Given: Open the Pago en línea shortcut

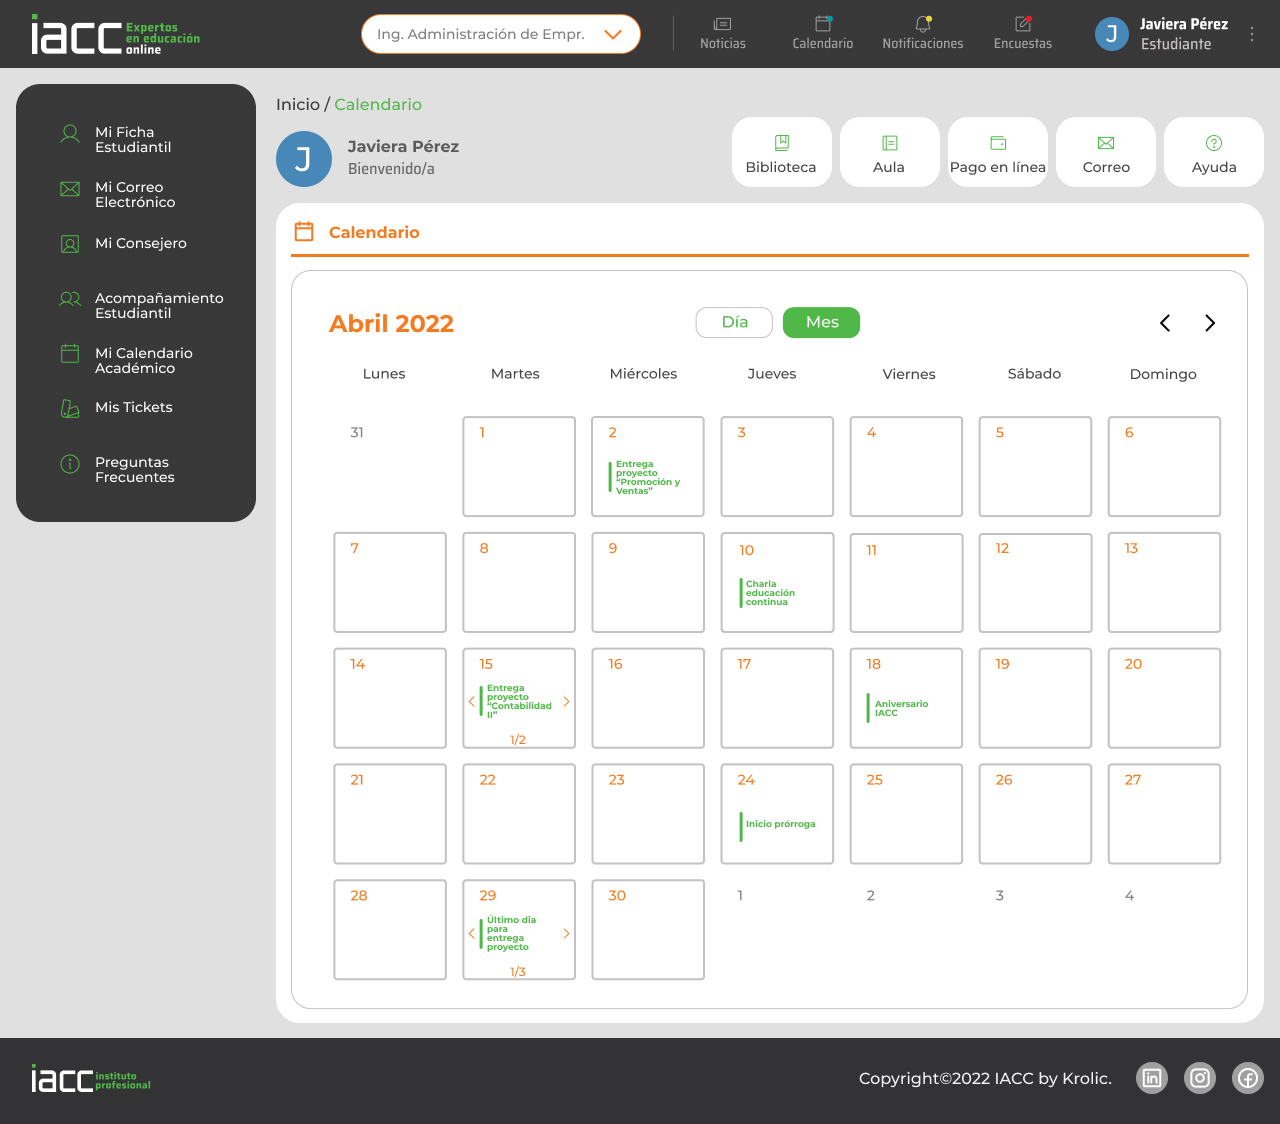Looking at the screenshot, I should (x=997, y=153).
